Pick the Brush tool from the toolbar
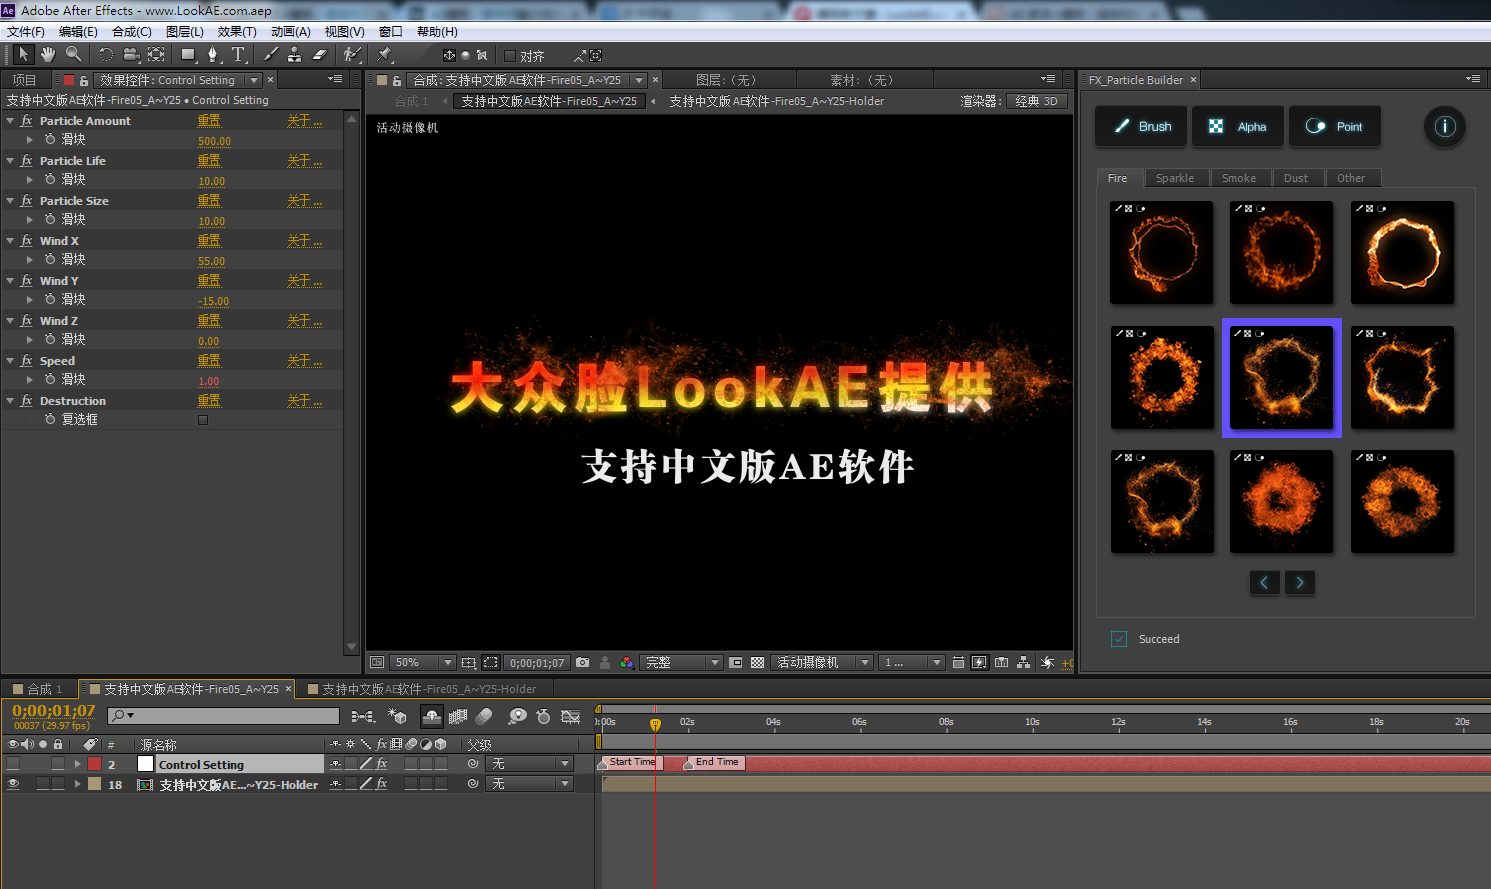Screen dimensions: 1491x889 (x=269, y=55)
